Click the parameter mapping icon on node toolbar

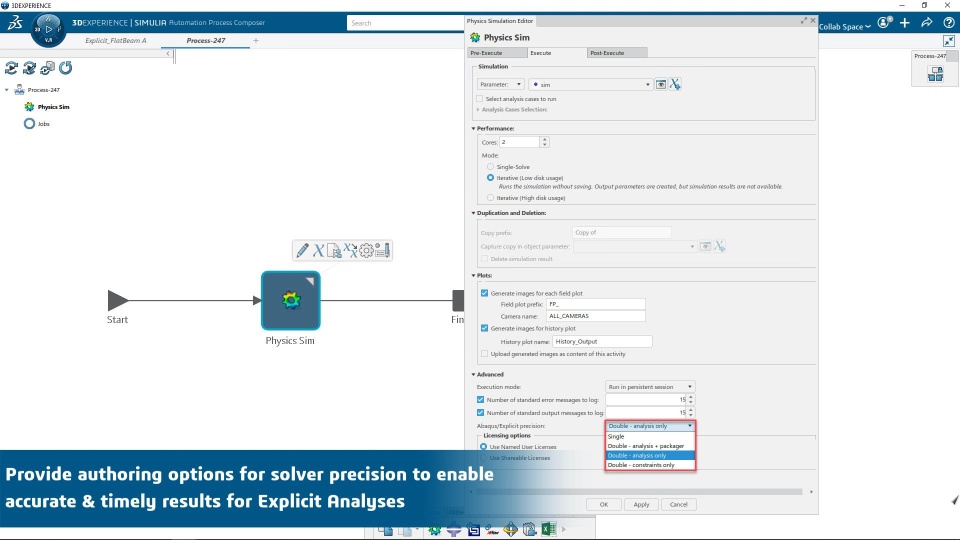click(350, 250)
